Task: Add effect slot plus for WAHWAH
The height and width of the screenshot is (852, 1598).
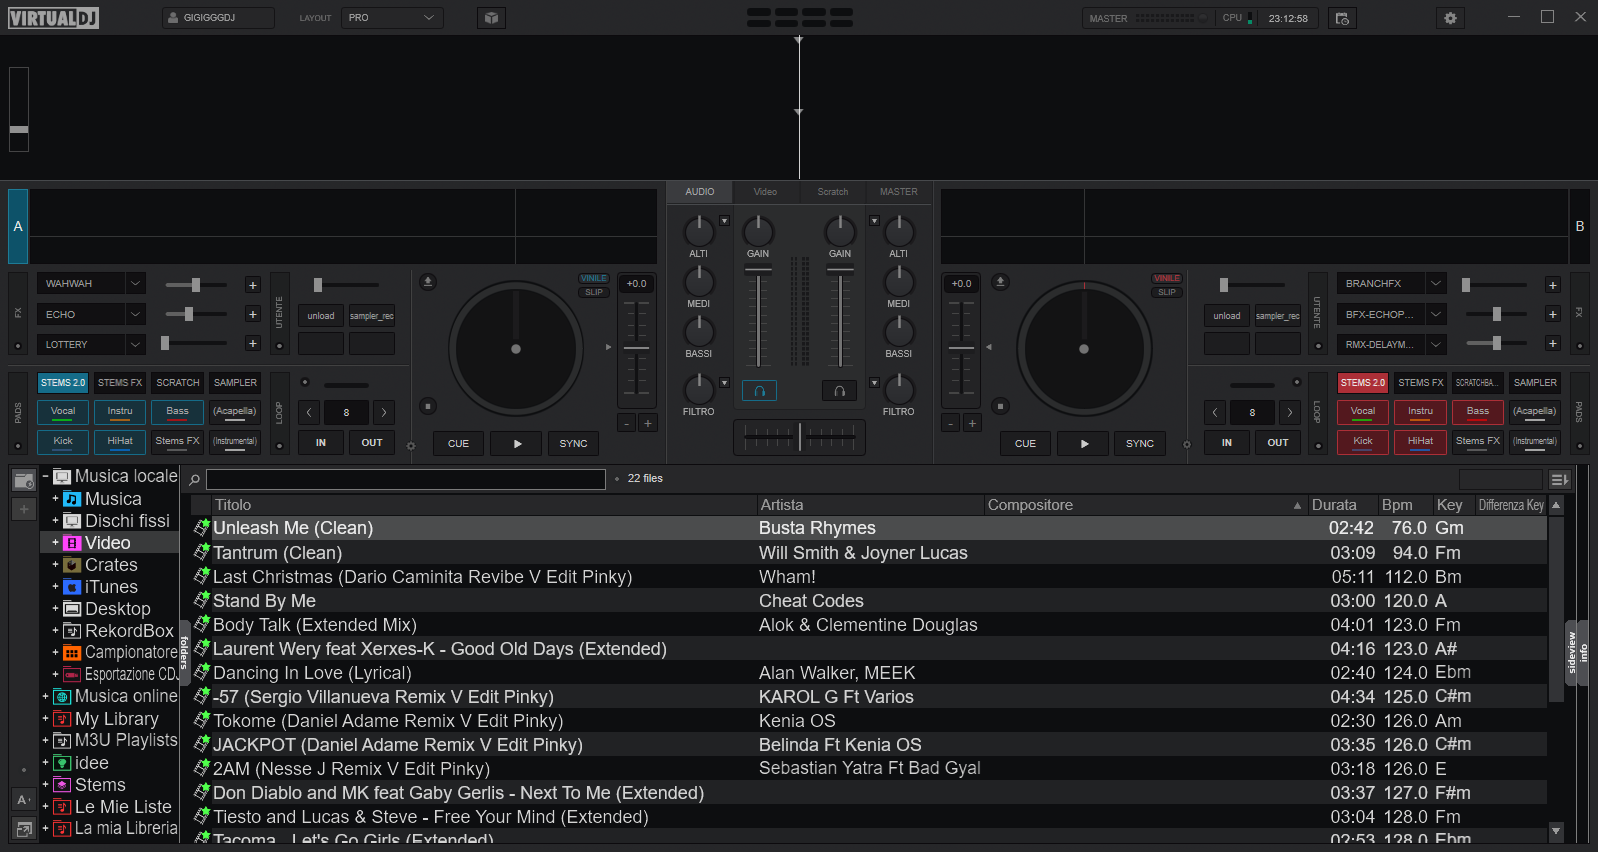Action: click(x=253, y=285)
